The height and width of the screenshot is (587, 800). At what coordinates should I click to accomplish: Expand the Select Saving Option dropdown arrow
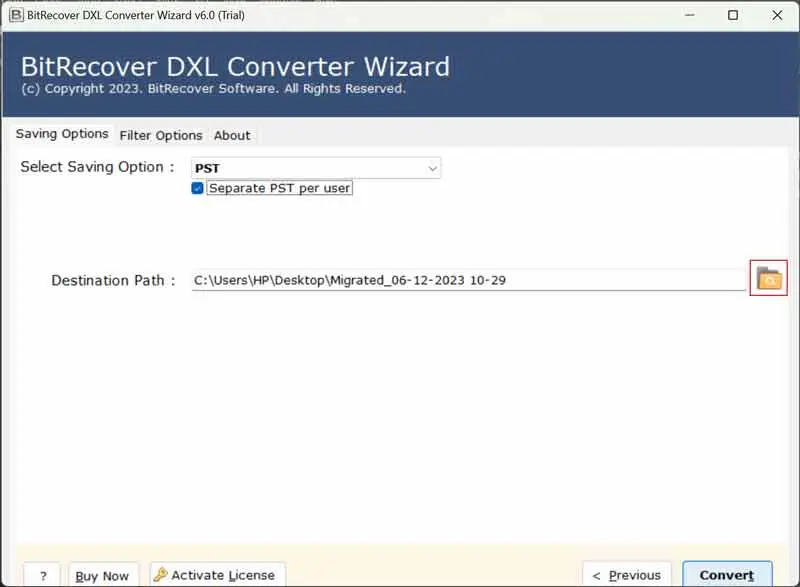[x=432, y=169]
